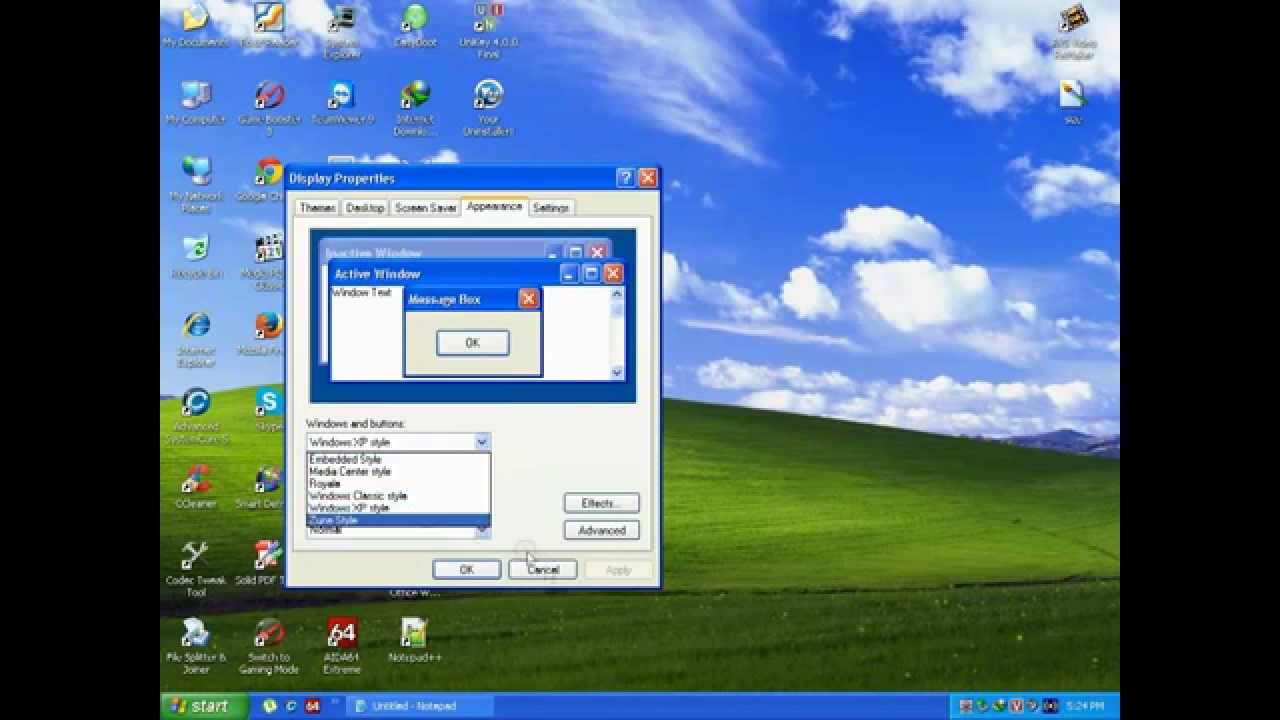This screenshot has width=1280, height=720.
Task: Choose Zune Style from the list
Action: (398, 520)
